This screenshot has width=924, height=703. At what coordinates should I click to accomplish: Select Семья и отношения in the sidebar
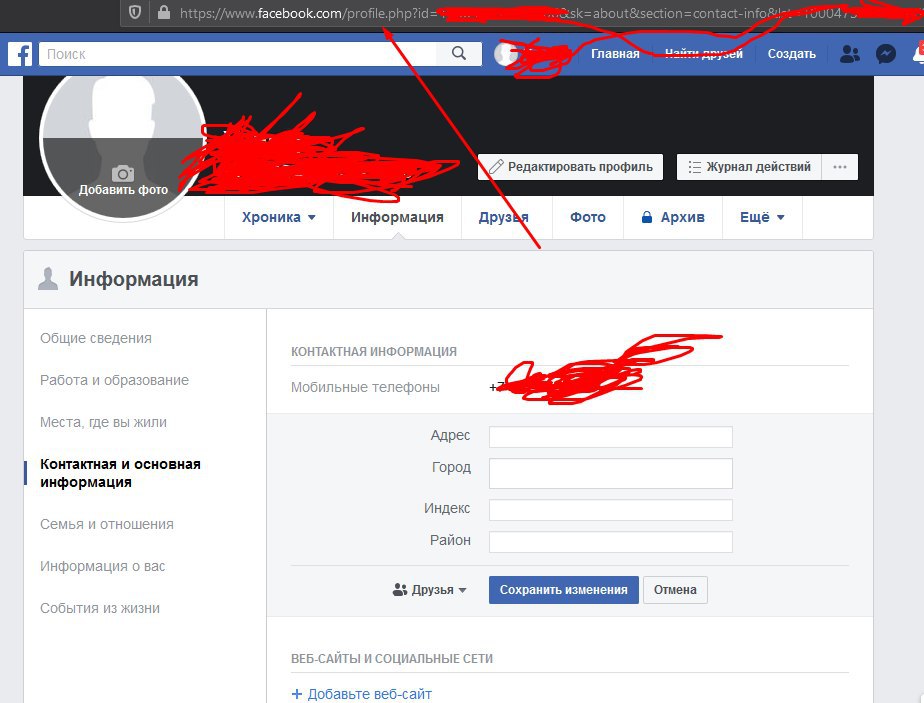(107, 524)
